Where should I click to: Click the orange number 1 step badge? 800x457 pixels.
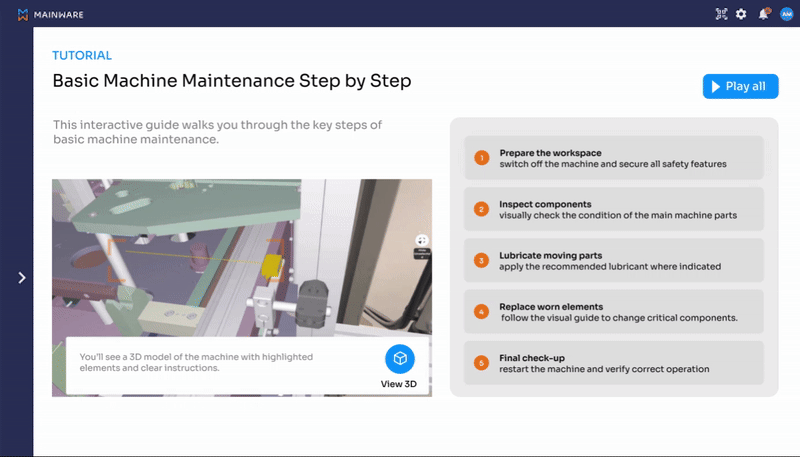(481, 158)
